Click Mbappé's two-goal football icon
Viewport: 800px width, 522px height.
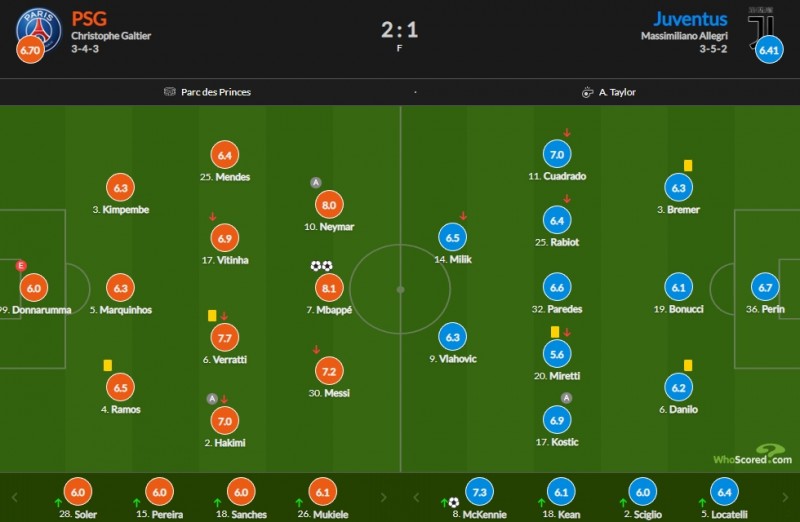[321, 266]
